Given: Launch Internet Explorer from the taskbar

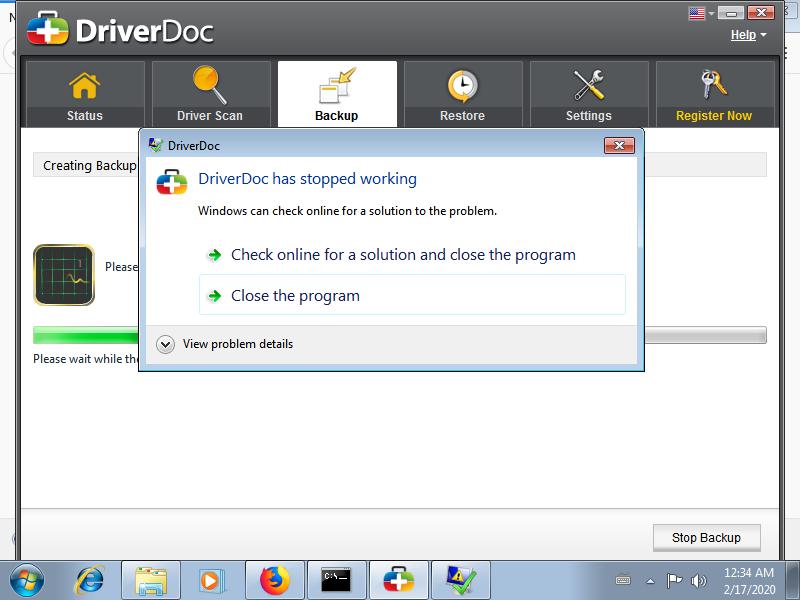Looking at the screenshot, I should 89,581.
